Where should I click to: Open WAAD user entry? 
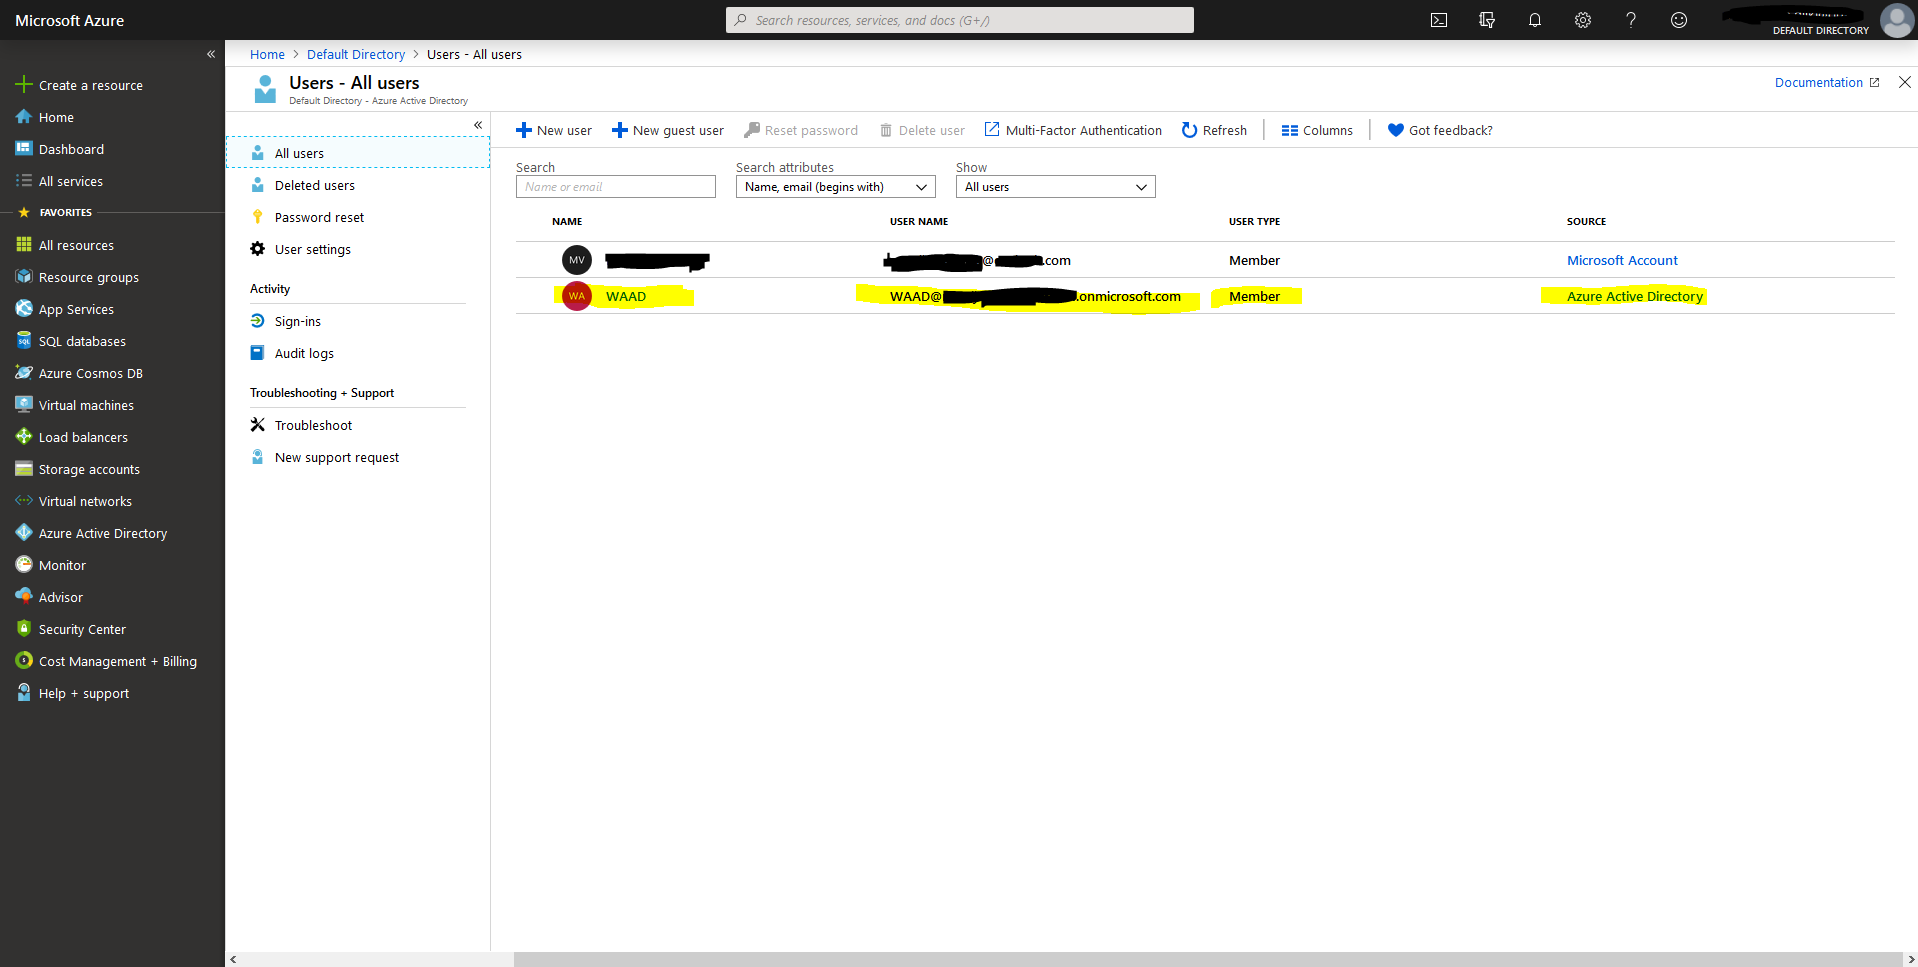point(626,296)
